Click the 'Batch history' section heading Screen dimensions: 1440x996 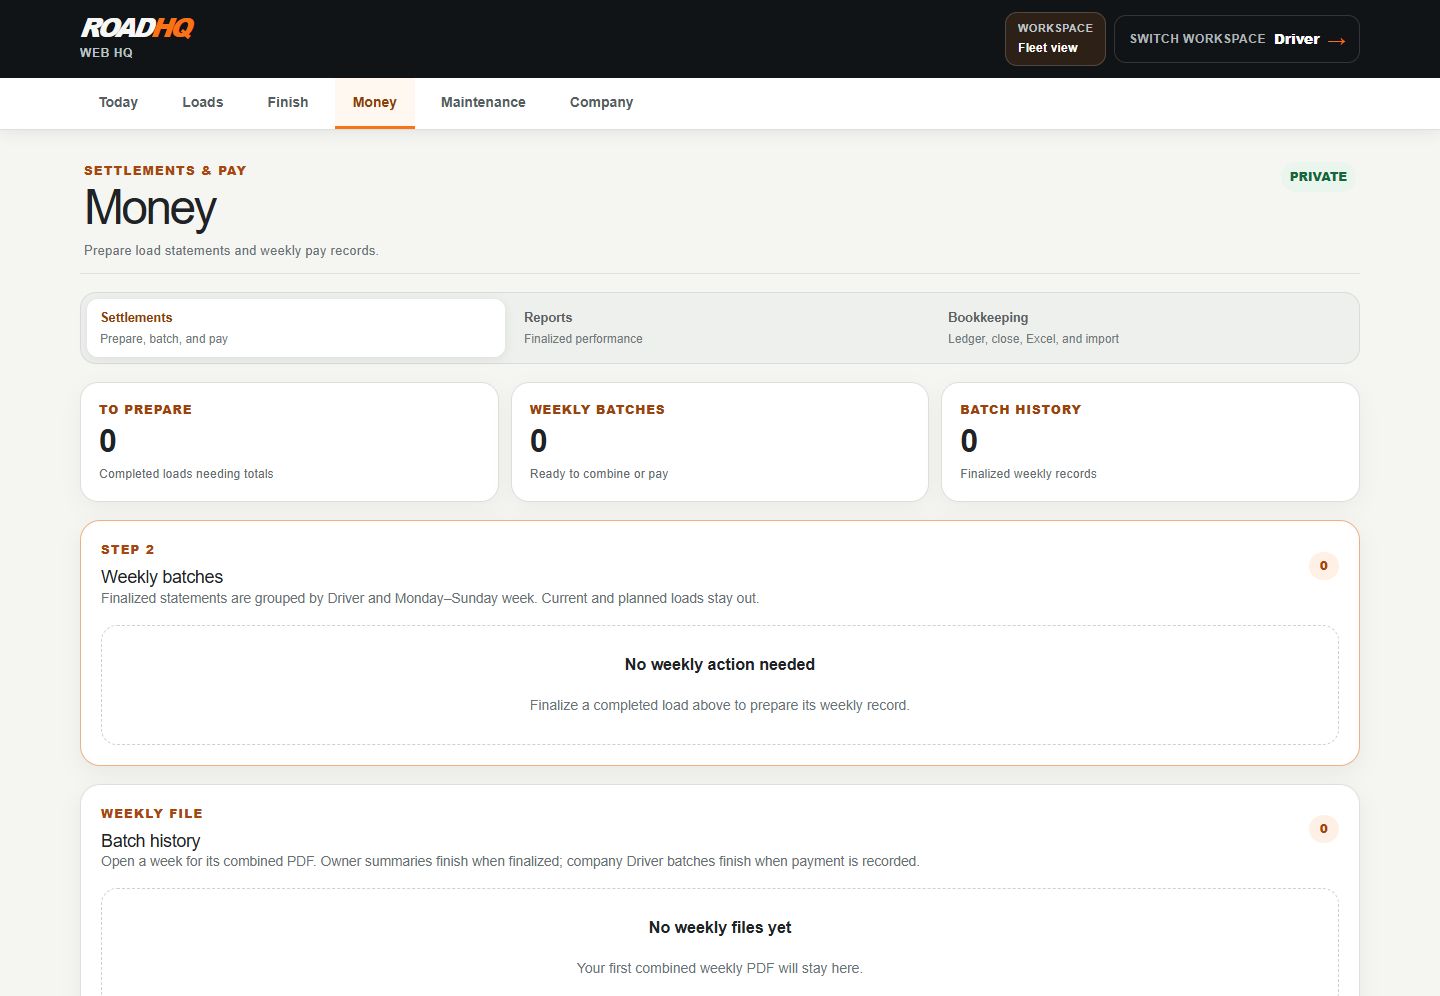coord(151,841)
